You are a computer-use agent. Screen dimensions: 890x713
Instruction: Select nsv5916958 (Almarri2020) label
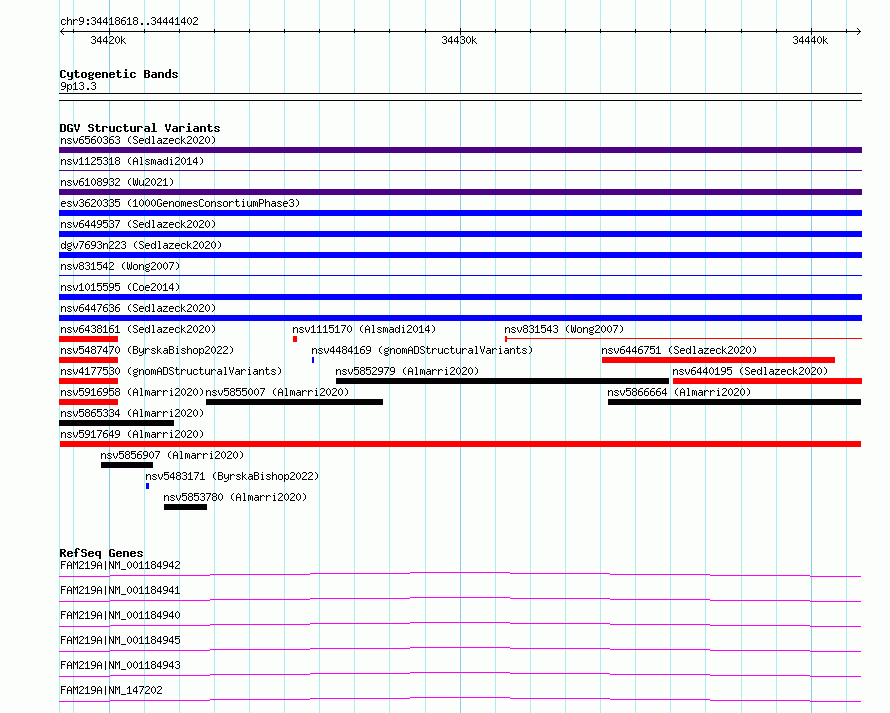132,392
